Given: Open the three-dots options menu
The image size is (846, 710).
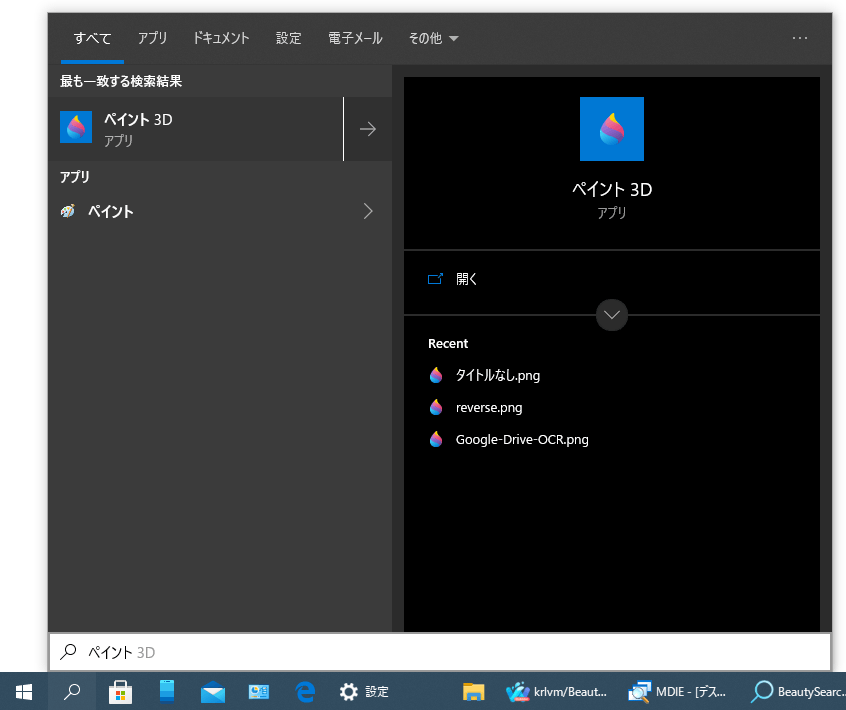Looking at the screenshot, I should pos(800,38).
